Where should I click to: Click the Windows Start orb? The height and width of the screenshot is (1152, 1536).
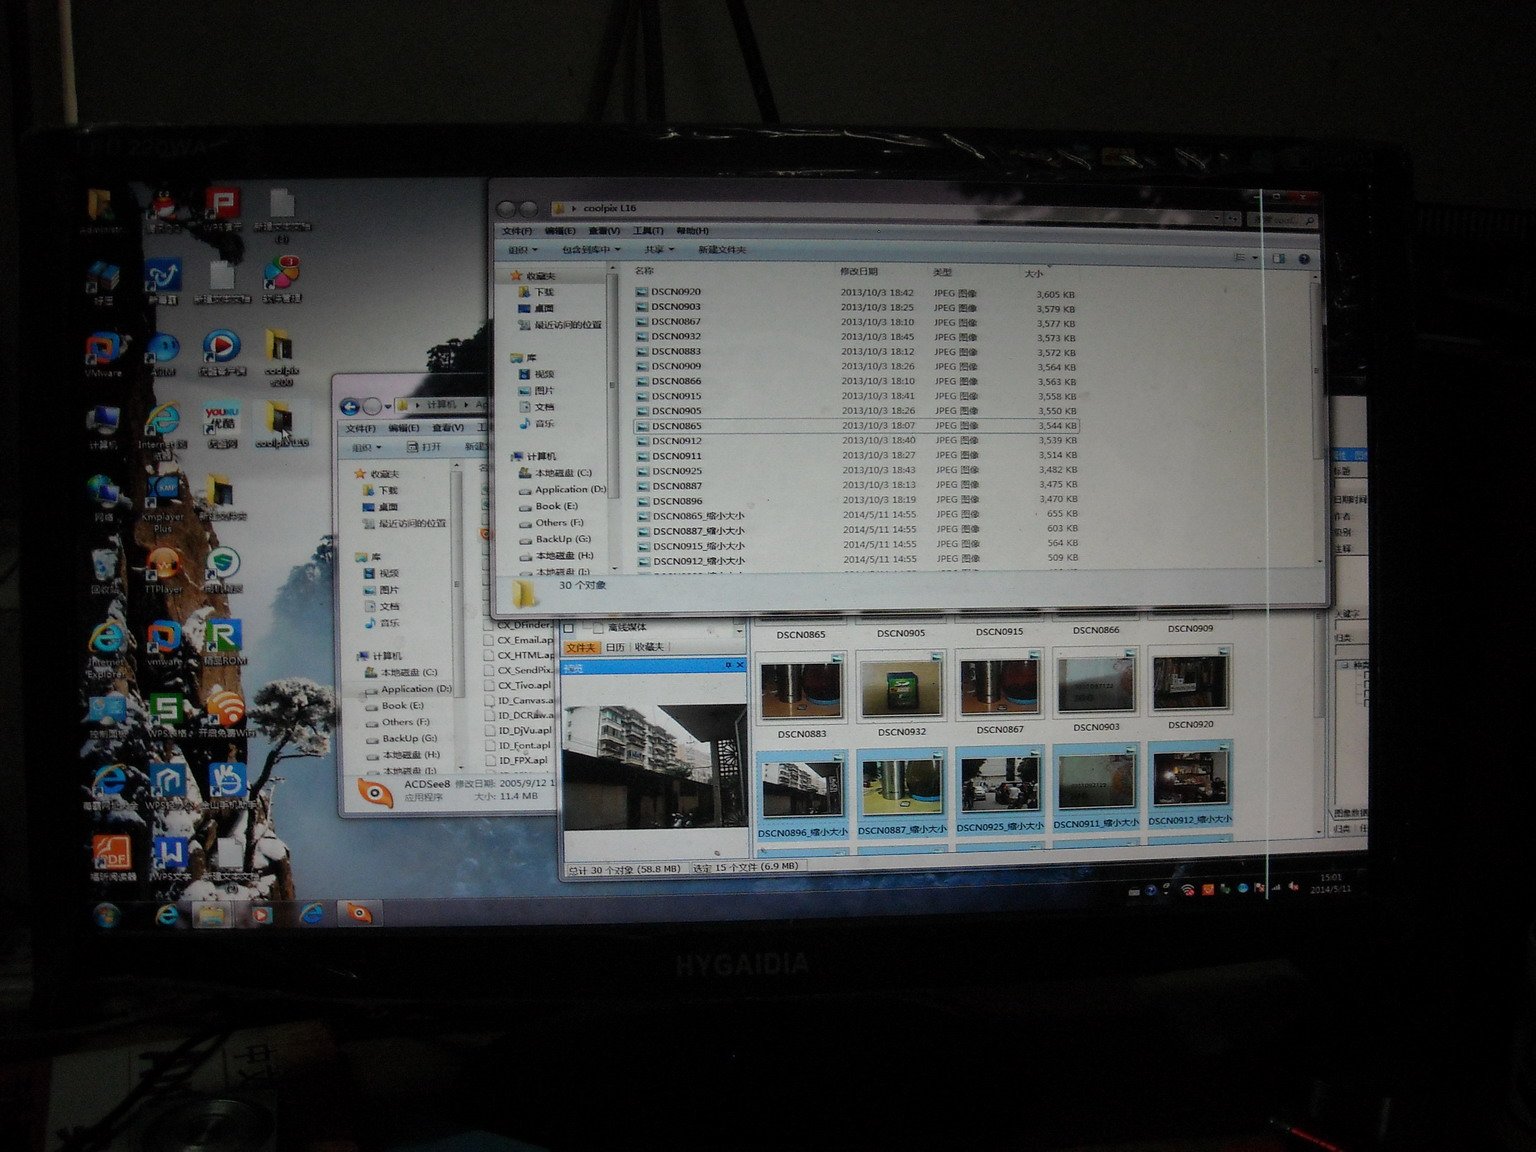pyautogui.click(x=107, y=914)
